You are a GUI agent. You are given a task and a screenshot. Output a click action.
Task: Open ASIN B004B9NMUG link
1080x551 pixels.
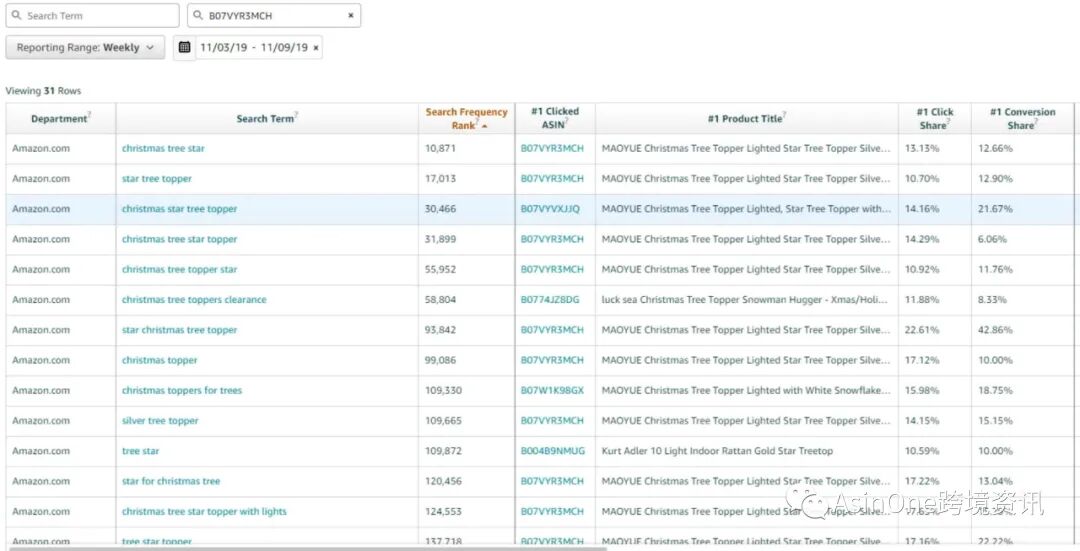[553, 451]
